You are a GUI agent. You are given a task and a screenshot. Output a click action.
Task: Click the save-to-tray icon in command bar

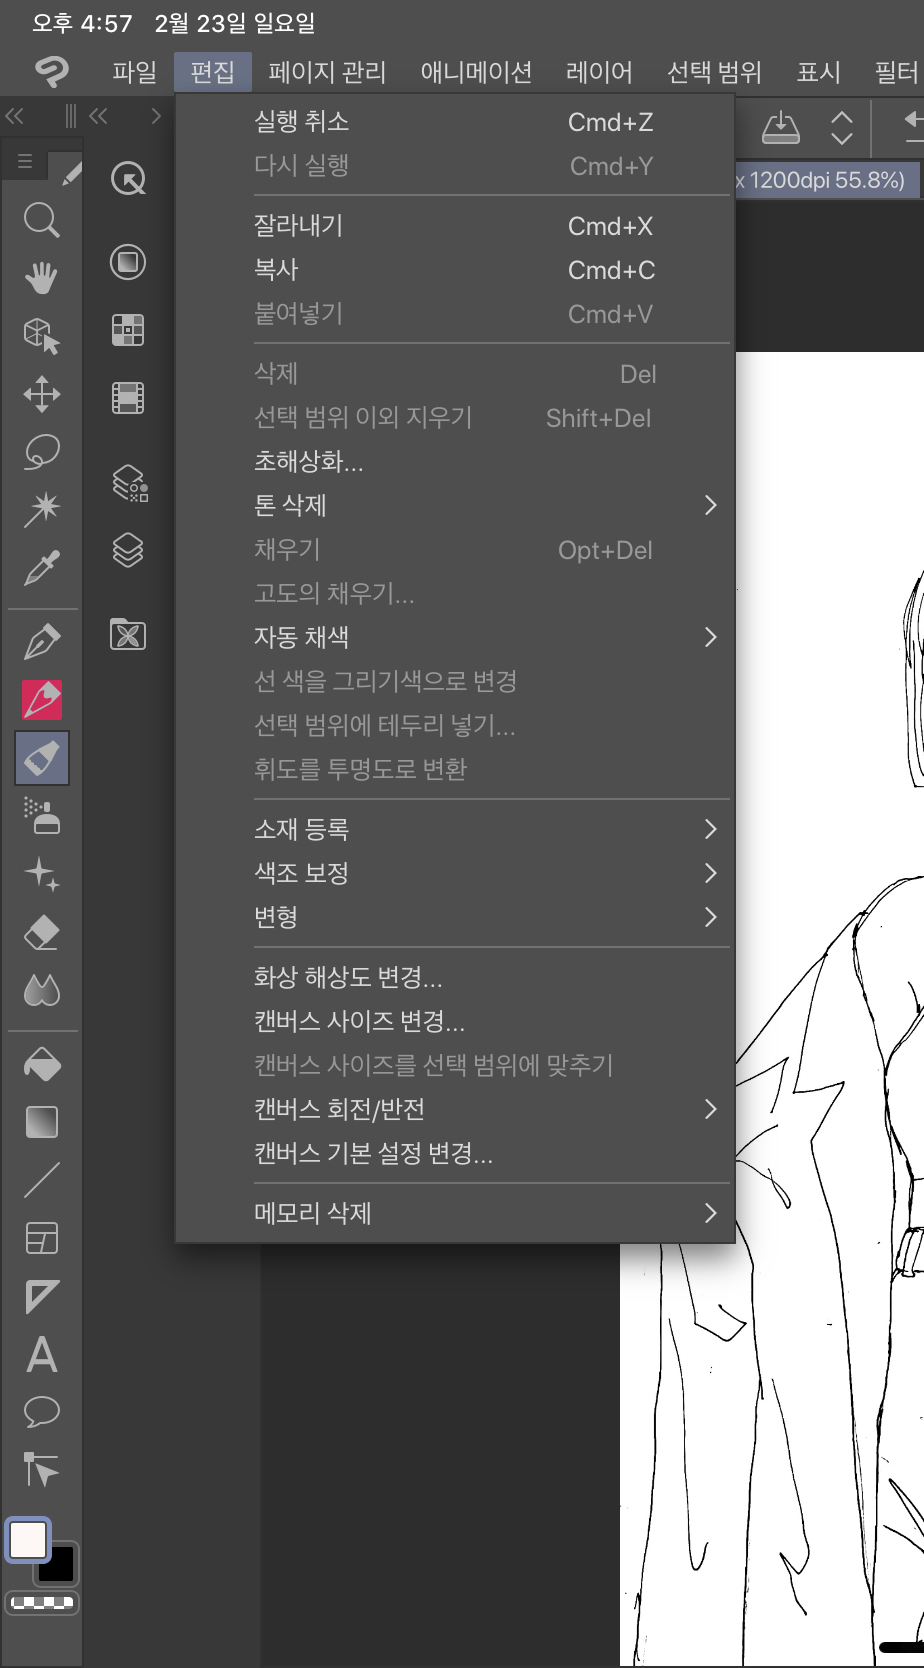point(781,127)
